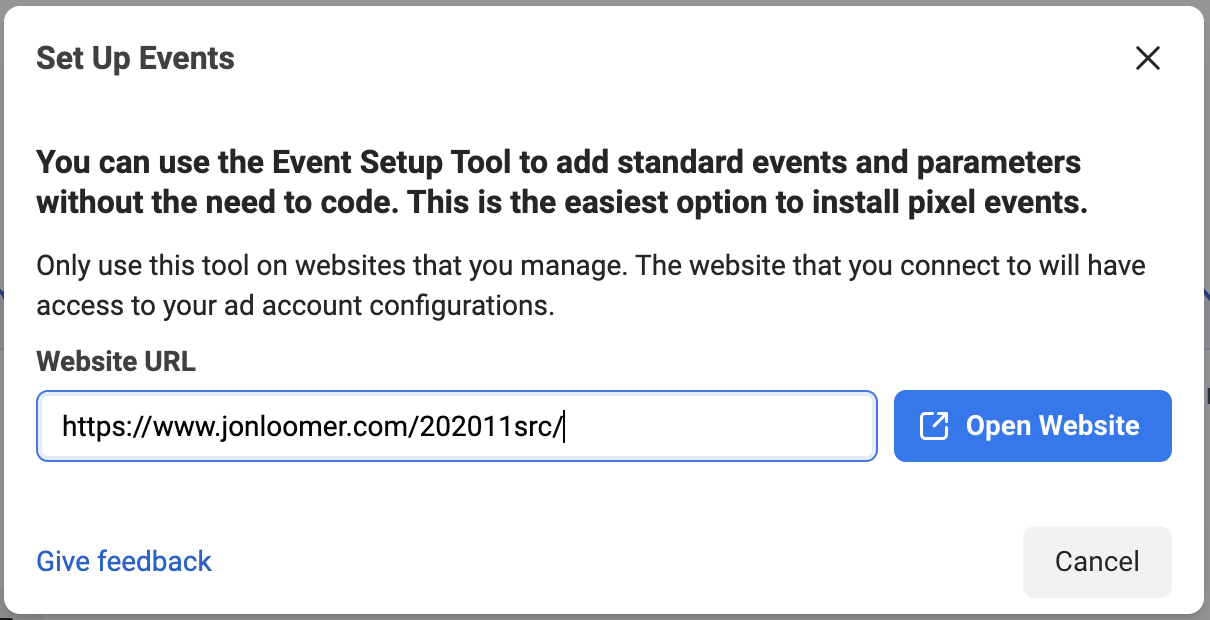Click the text cursor at URL end
This screenshot has height=620, width=1210.
coord(567,427)
